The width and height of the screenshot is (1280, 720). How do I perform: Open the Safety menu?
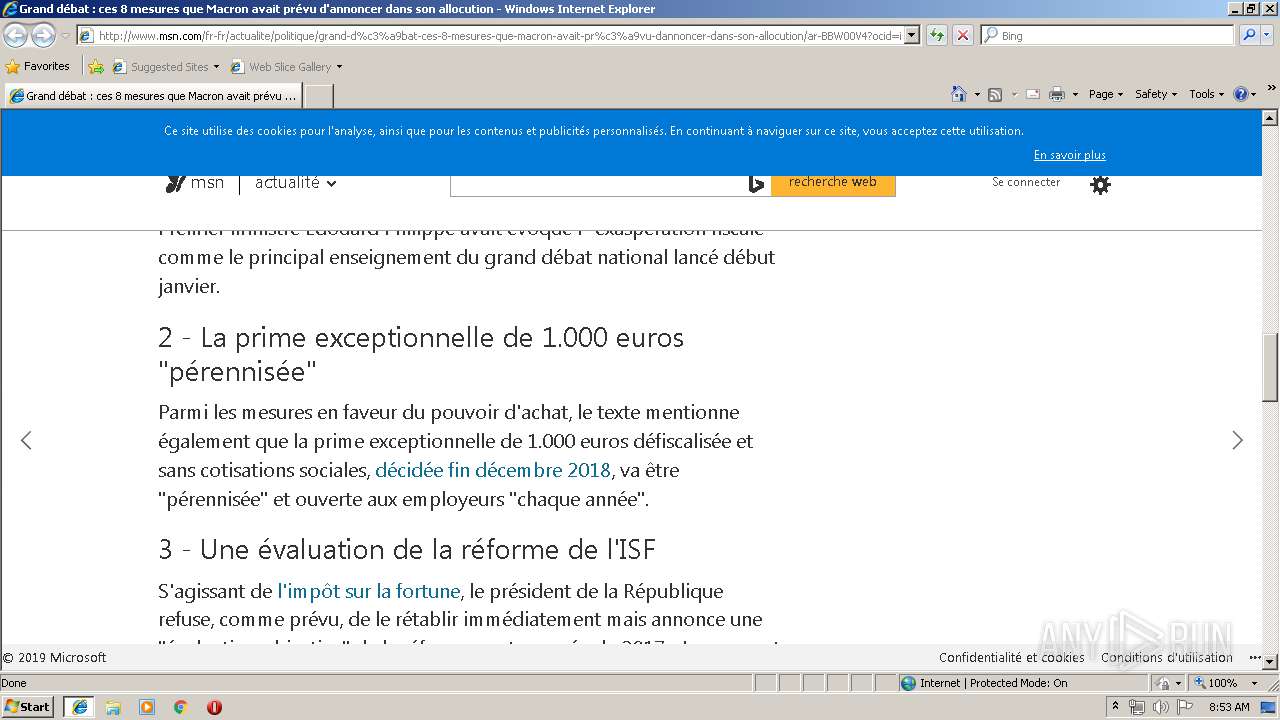click(1155, 94)
